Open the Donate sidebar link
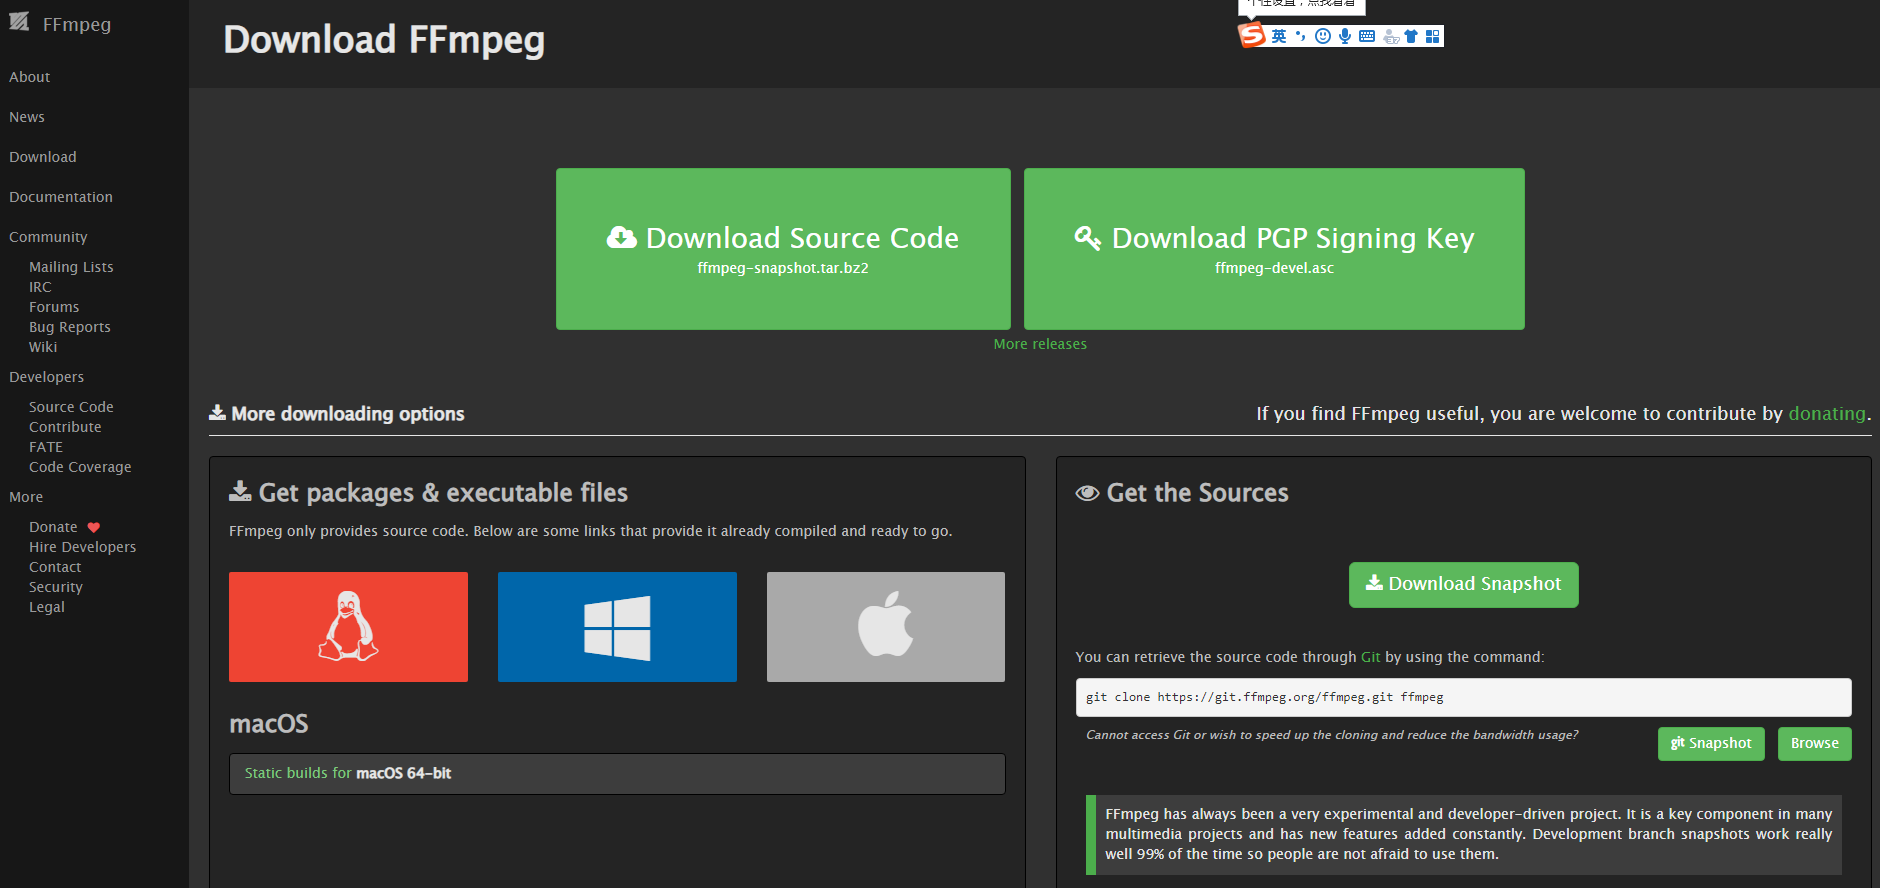Image resolution: width=1880 pixels, height=888 pixels. pyautogui.click(x=53, y=527)
